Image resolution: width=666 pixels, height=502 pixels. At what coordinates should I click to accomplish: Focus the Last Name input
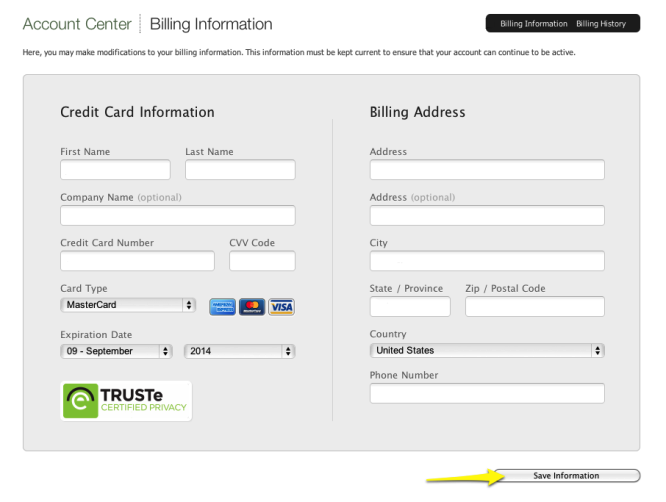[240, 170]
